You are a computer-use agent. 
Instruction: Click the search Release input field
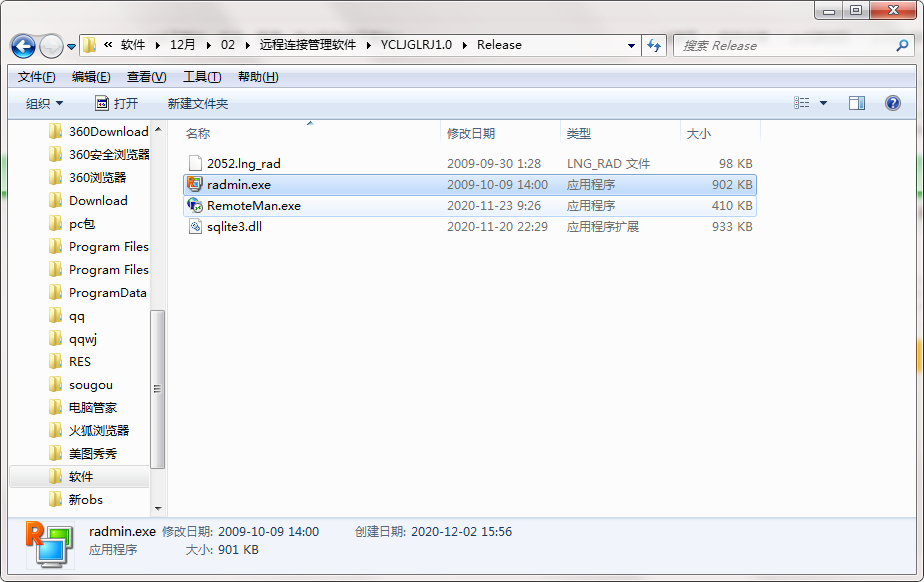[785, 45]
